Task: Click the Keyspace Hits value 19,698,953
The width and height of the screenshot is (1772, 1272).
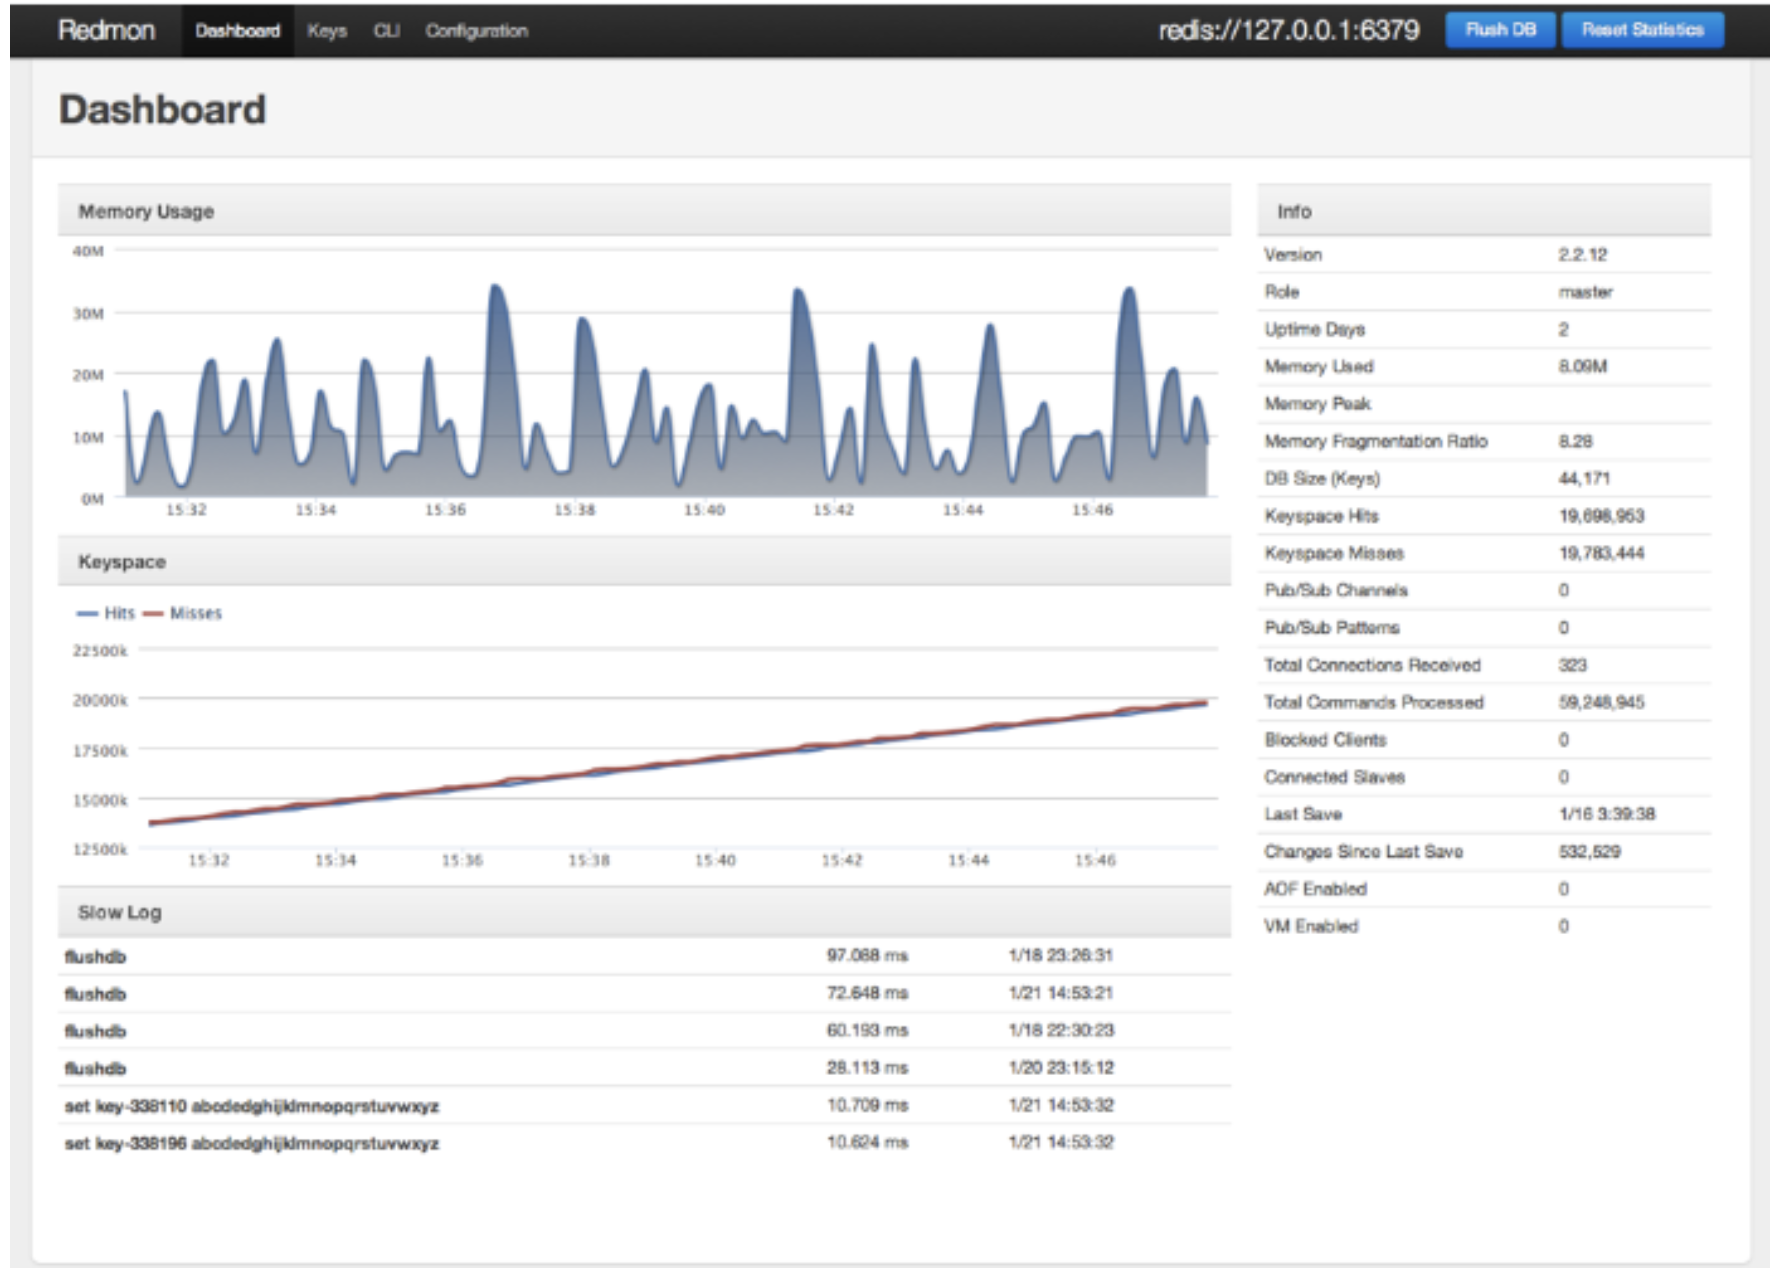Action: coord(1601,516)
